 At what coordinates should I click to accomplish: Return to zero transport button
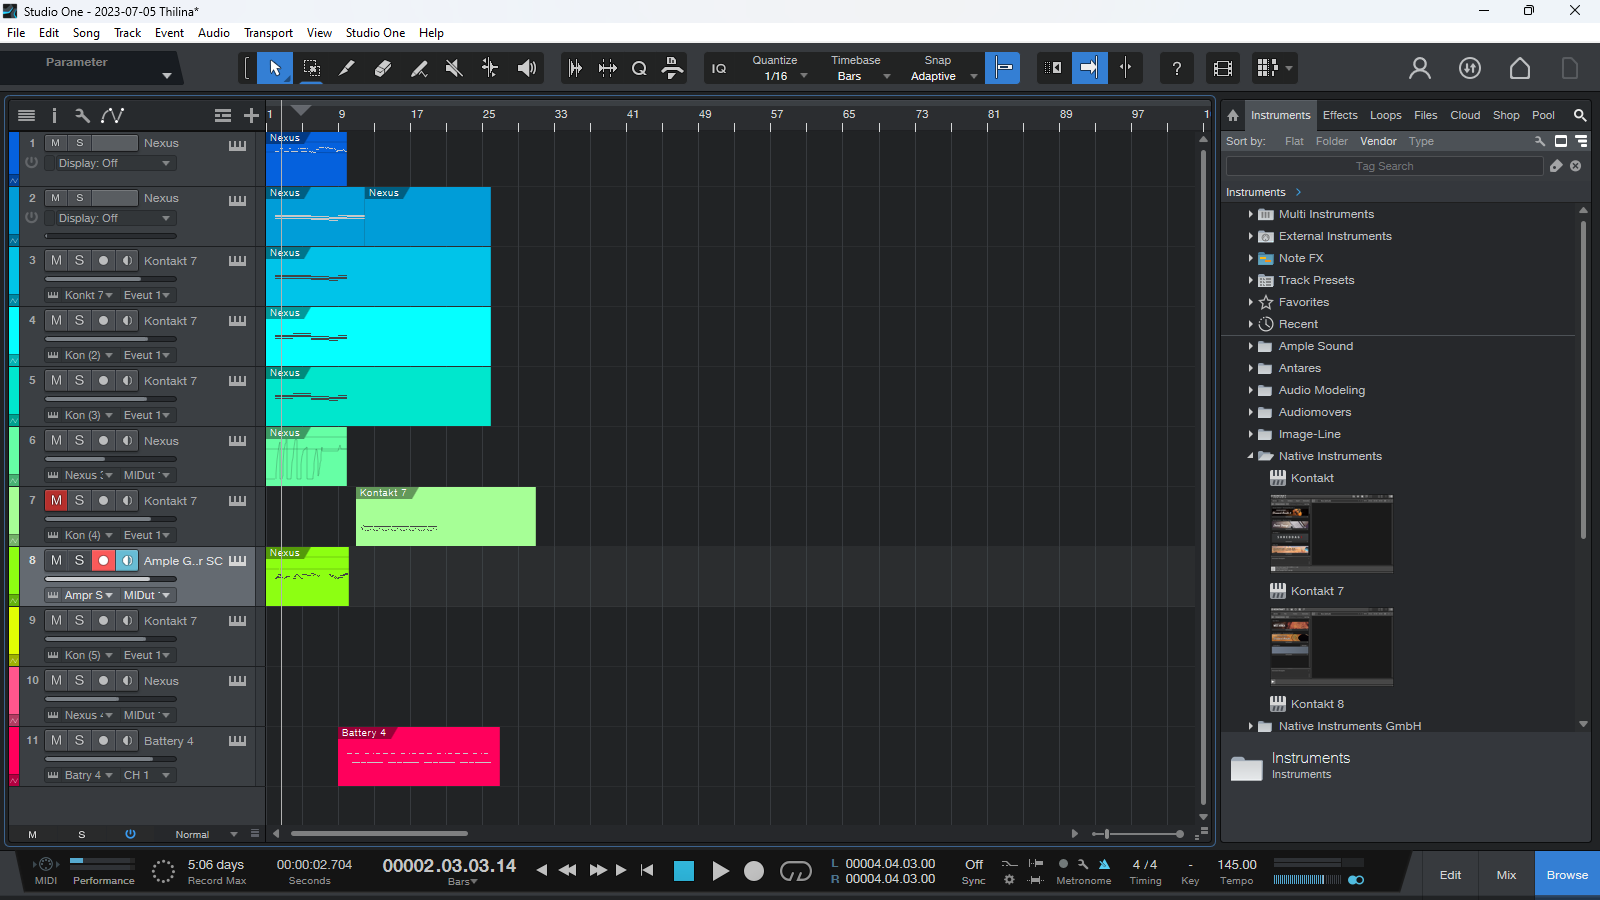pos(647,870)
